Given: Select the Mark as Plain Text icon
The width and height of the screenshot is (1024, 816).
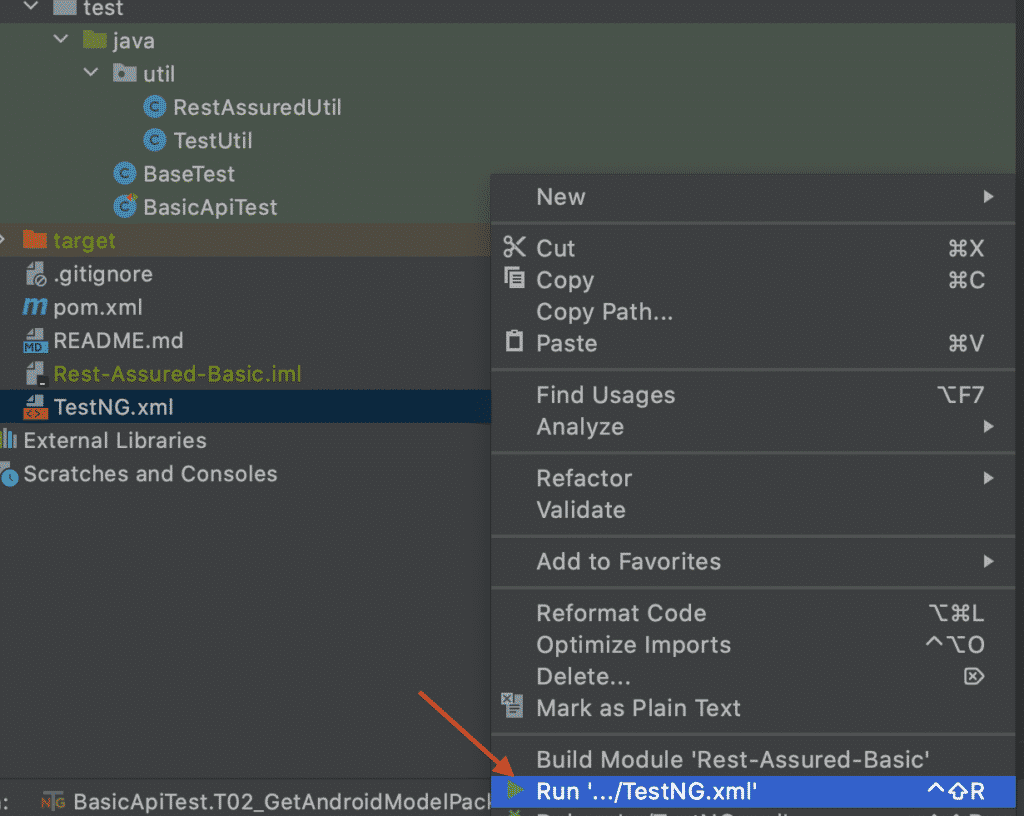Looking at the screenshot, I should pyautogui.click(x=512, y=707).
